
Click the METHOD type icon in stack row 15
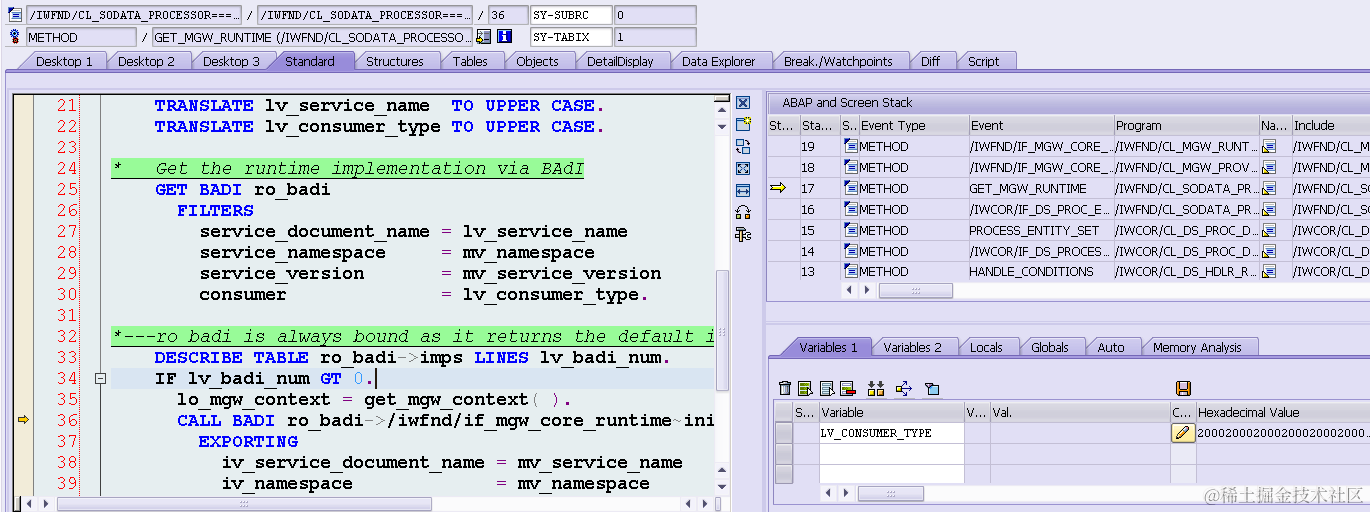[x=851, y=230]
